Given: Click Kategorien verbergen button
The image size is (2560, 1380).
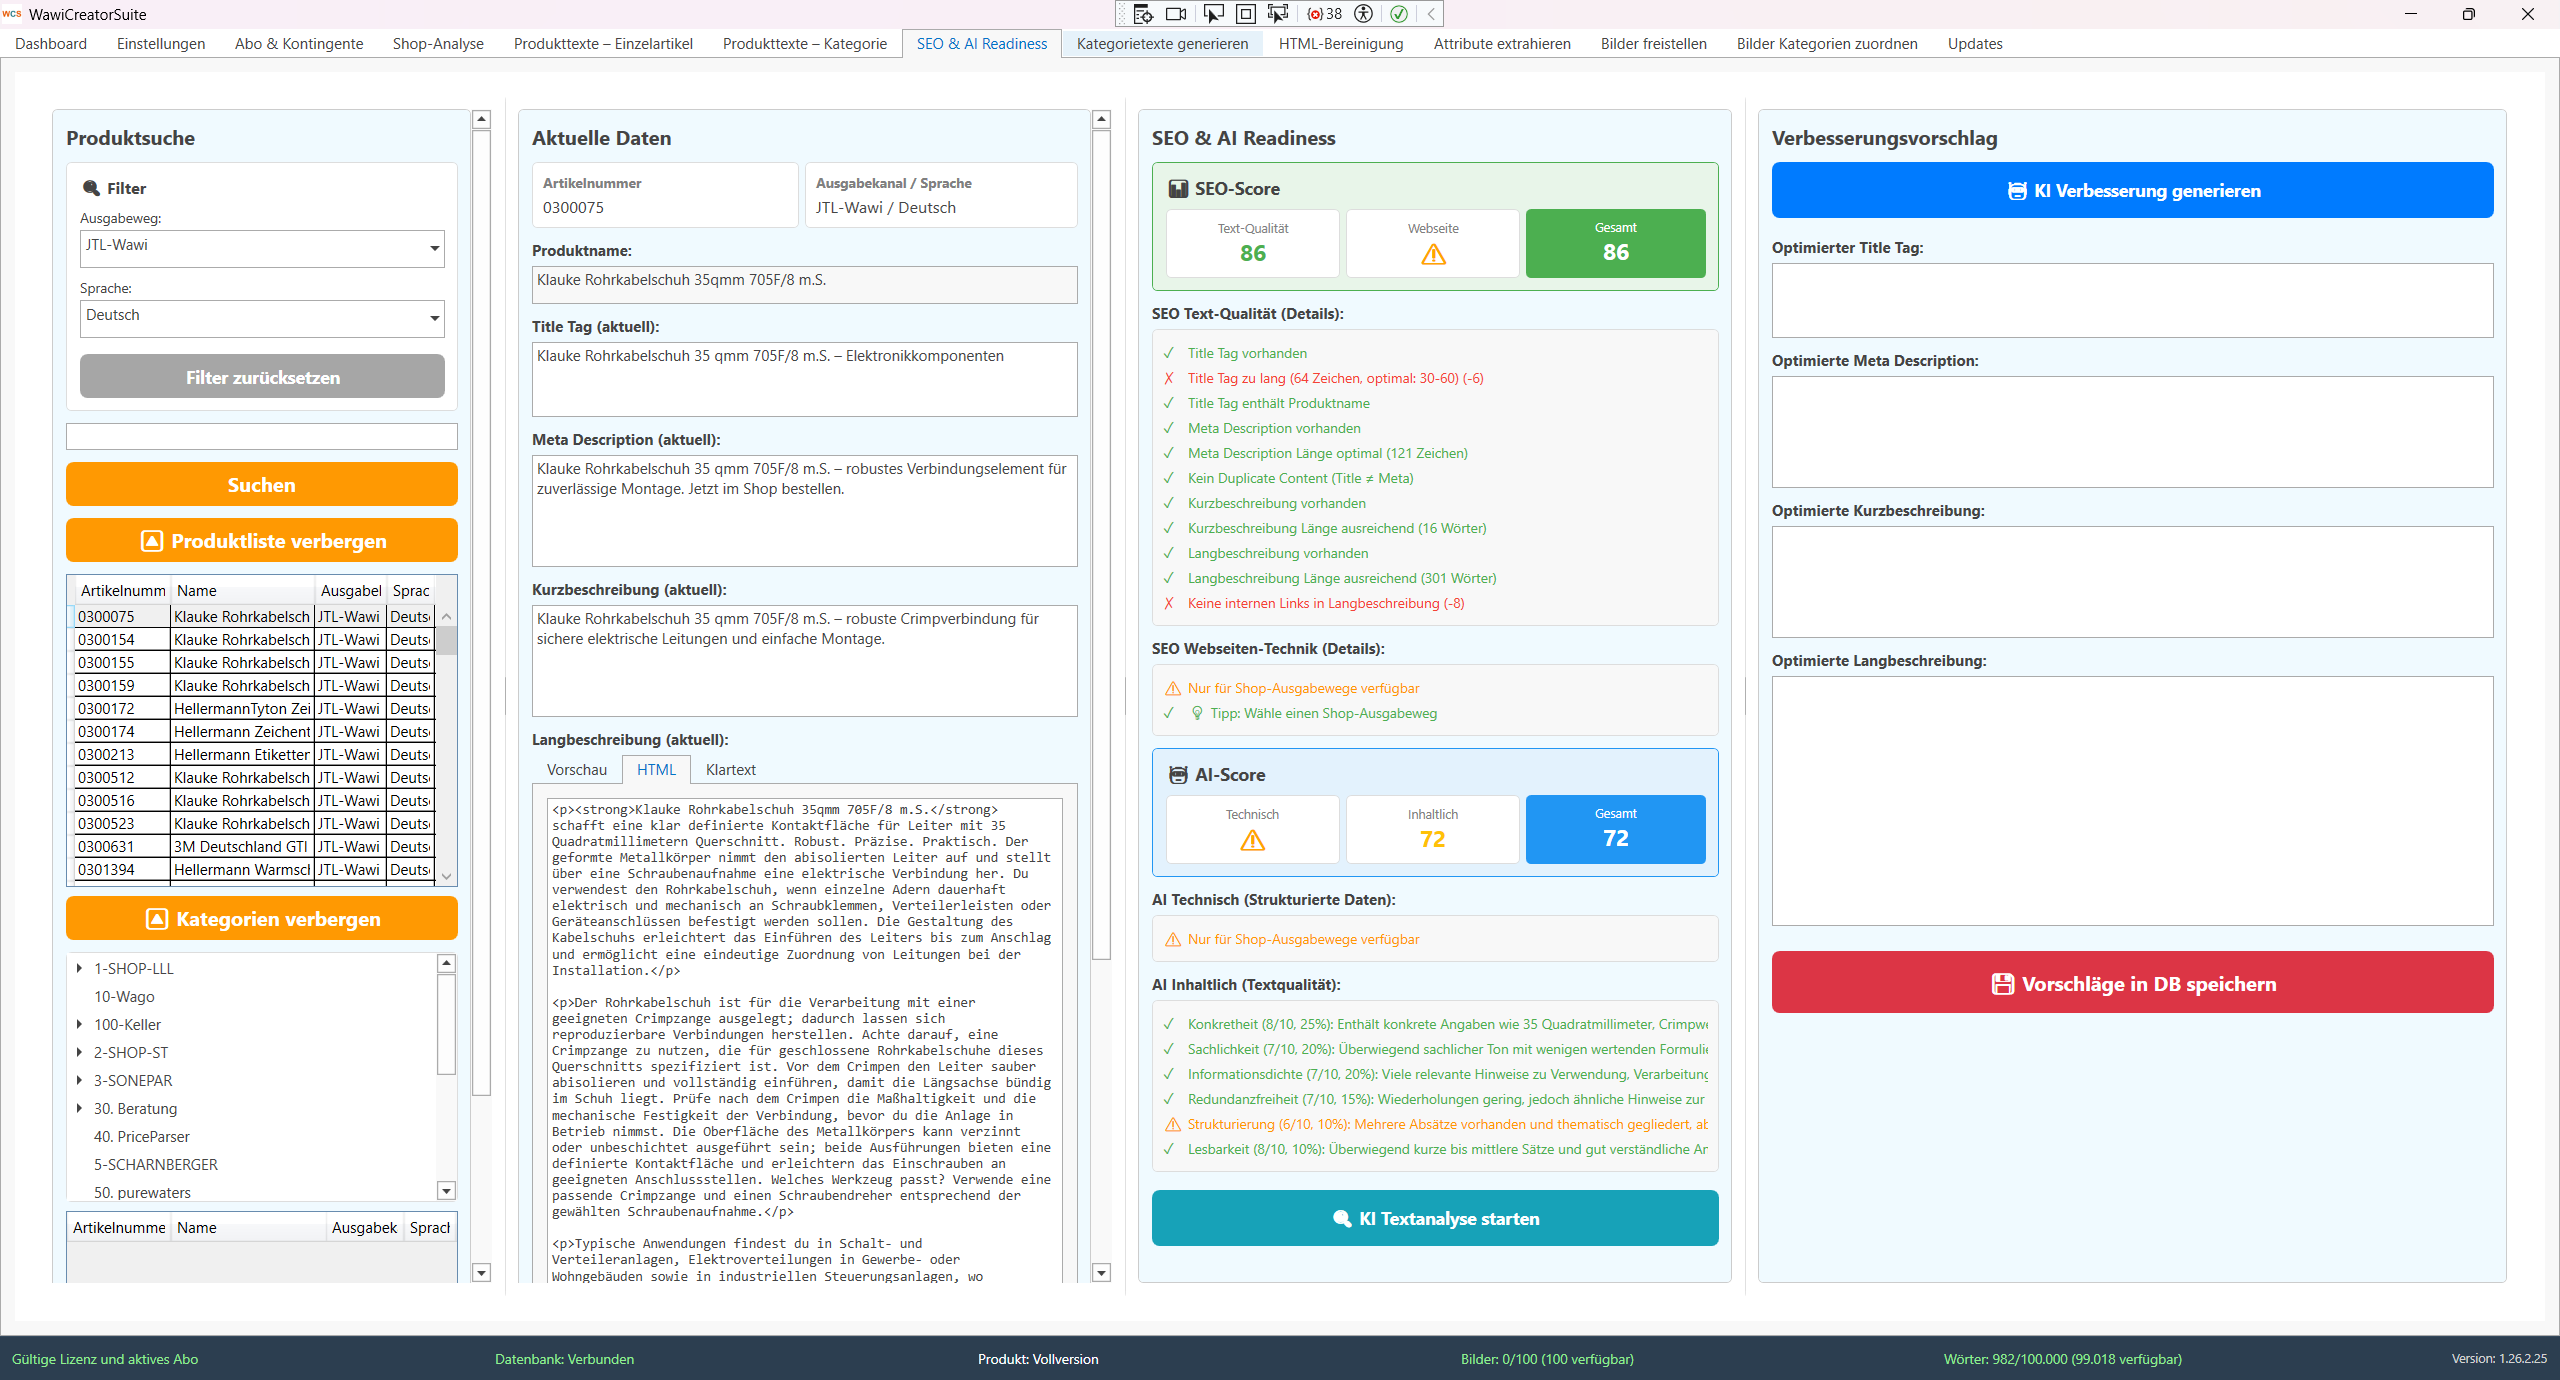Looking at the screenshot, I should 262,919.
